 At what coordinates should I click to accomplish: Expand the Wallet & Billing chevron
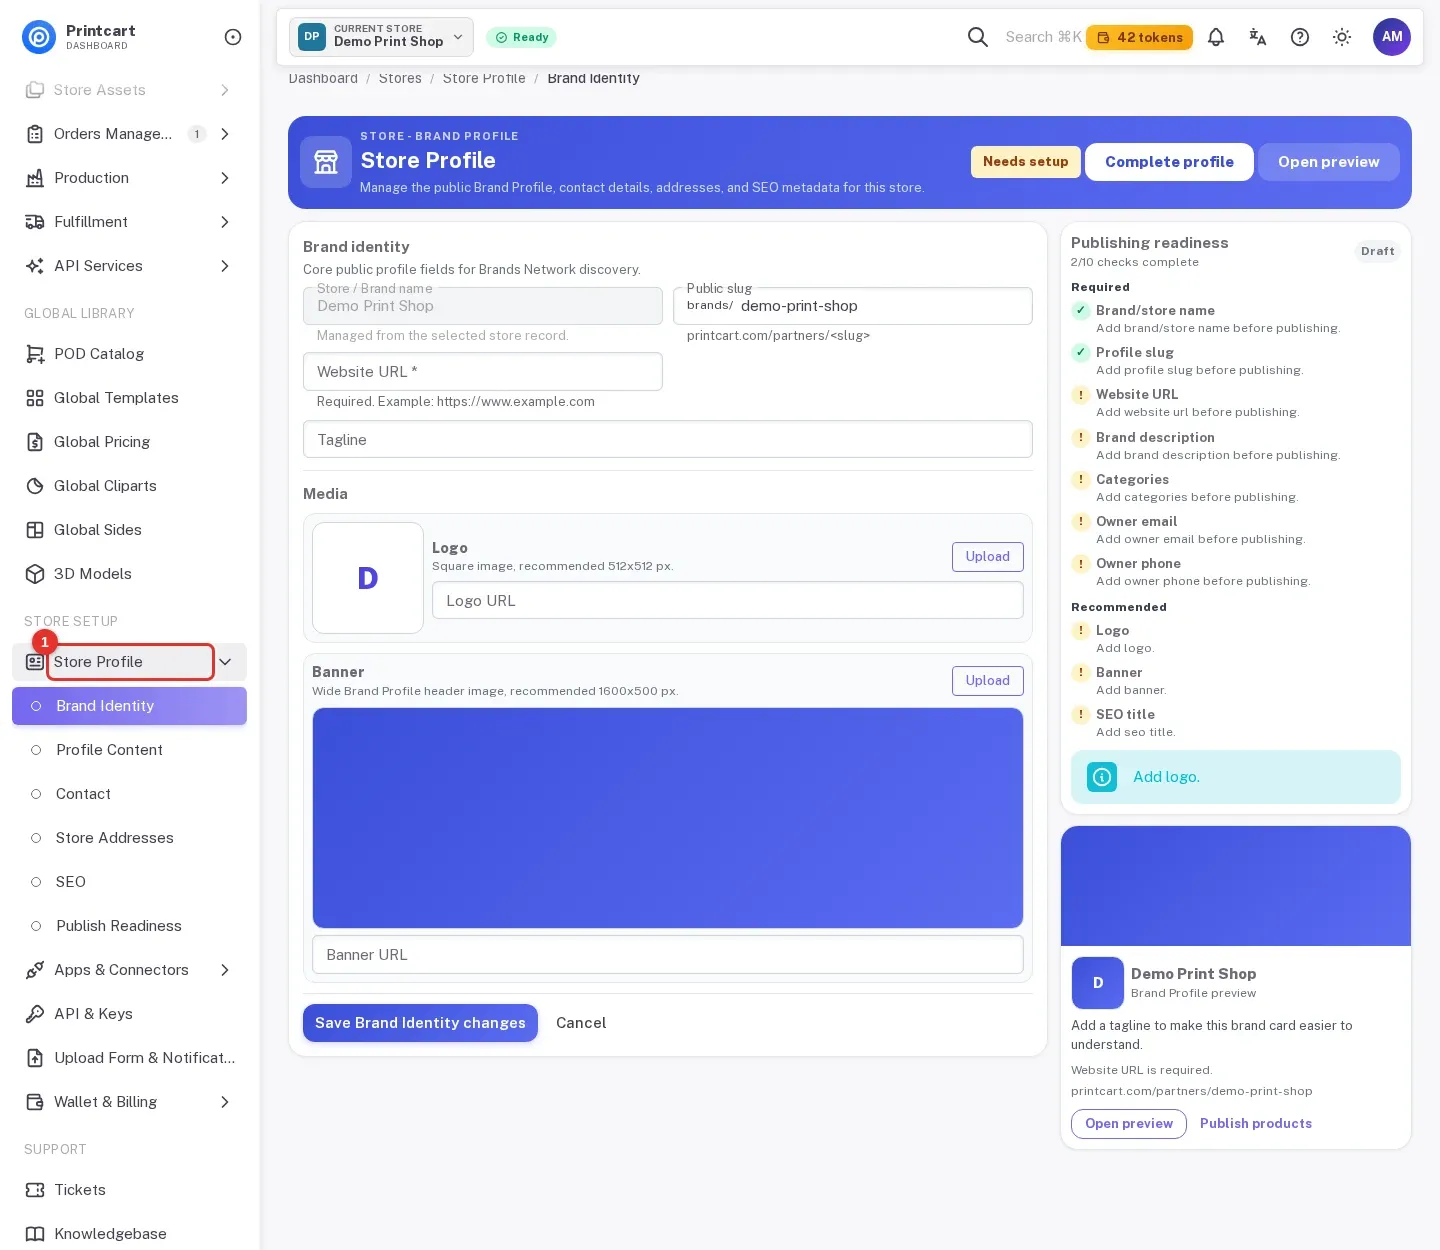click(225, 1102)
